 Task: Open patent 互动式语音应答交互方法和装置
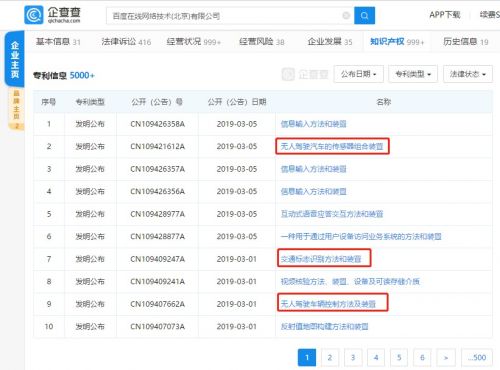tap(332, 214)
